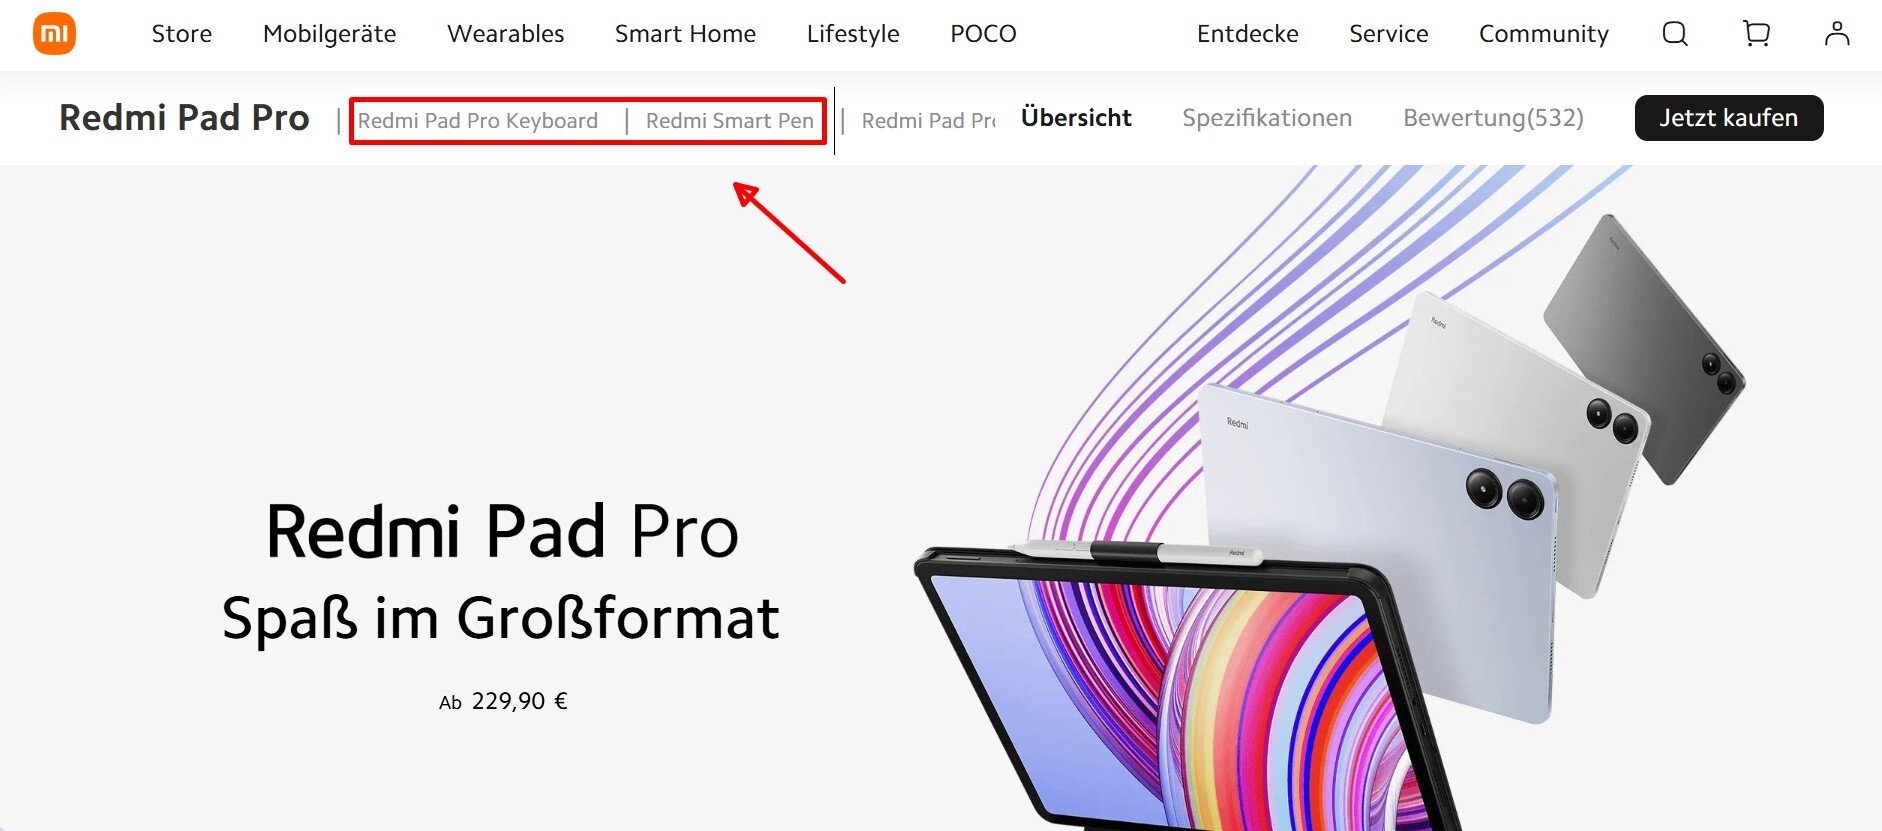Open the Service navigation item
1882x831 pixels.
pyautogui.click(x=1388, y=34)
